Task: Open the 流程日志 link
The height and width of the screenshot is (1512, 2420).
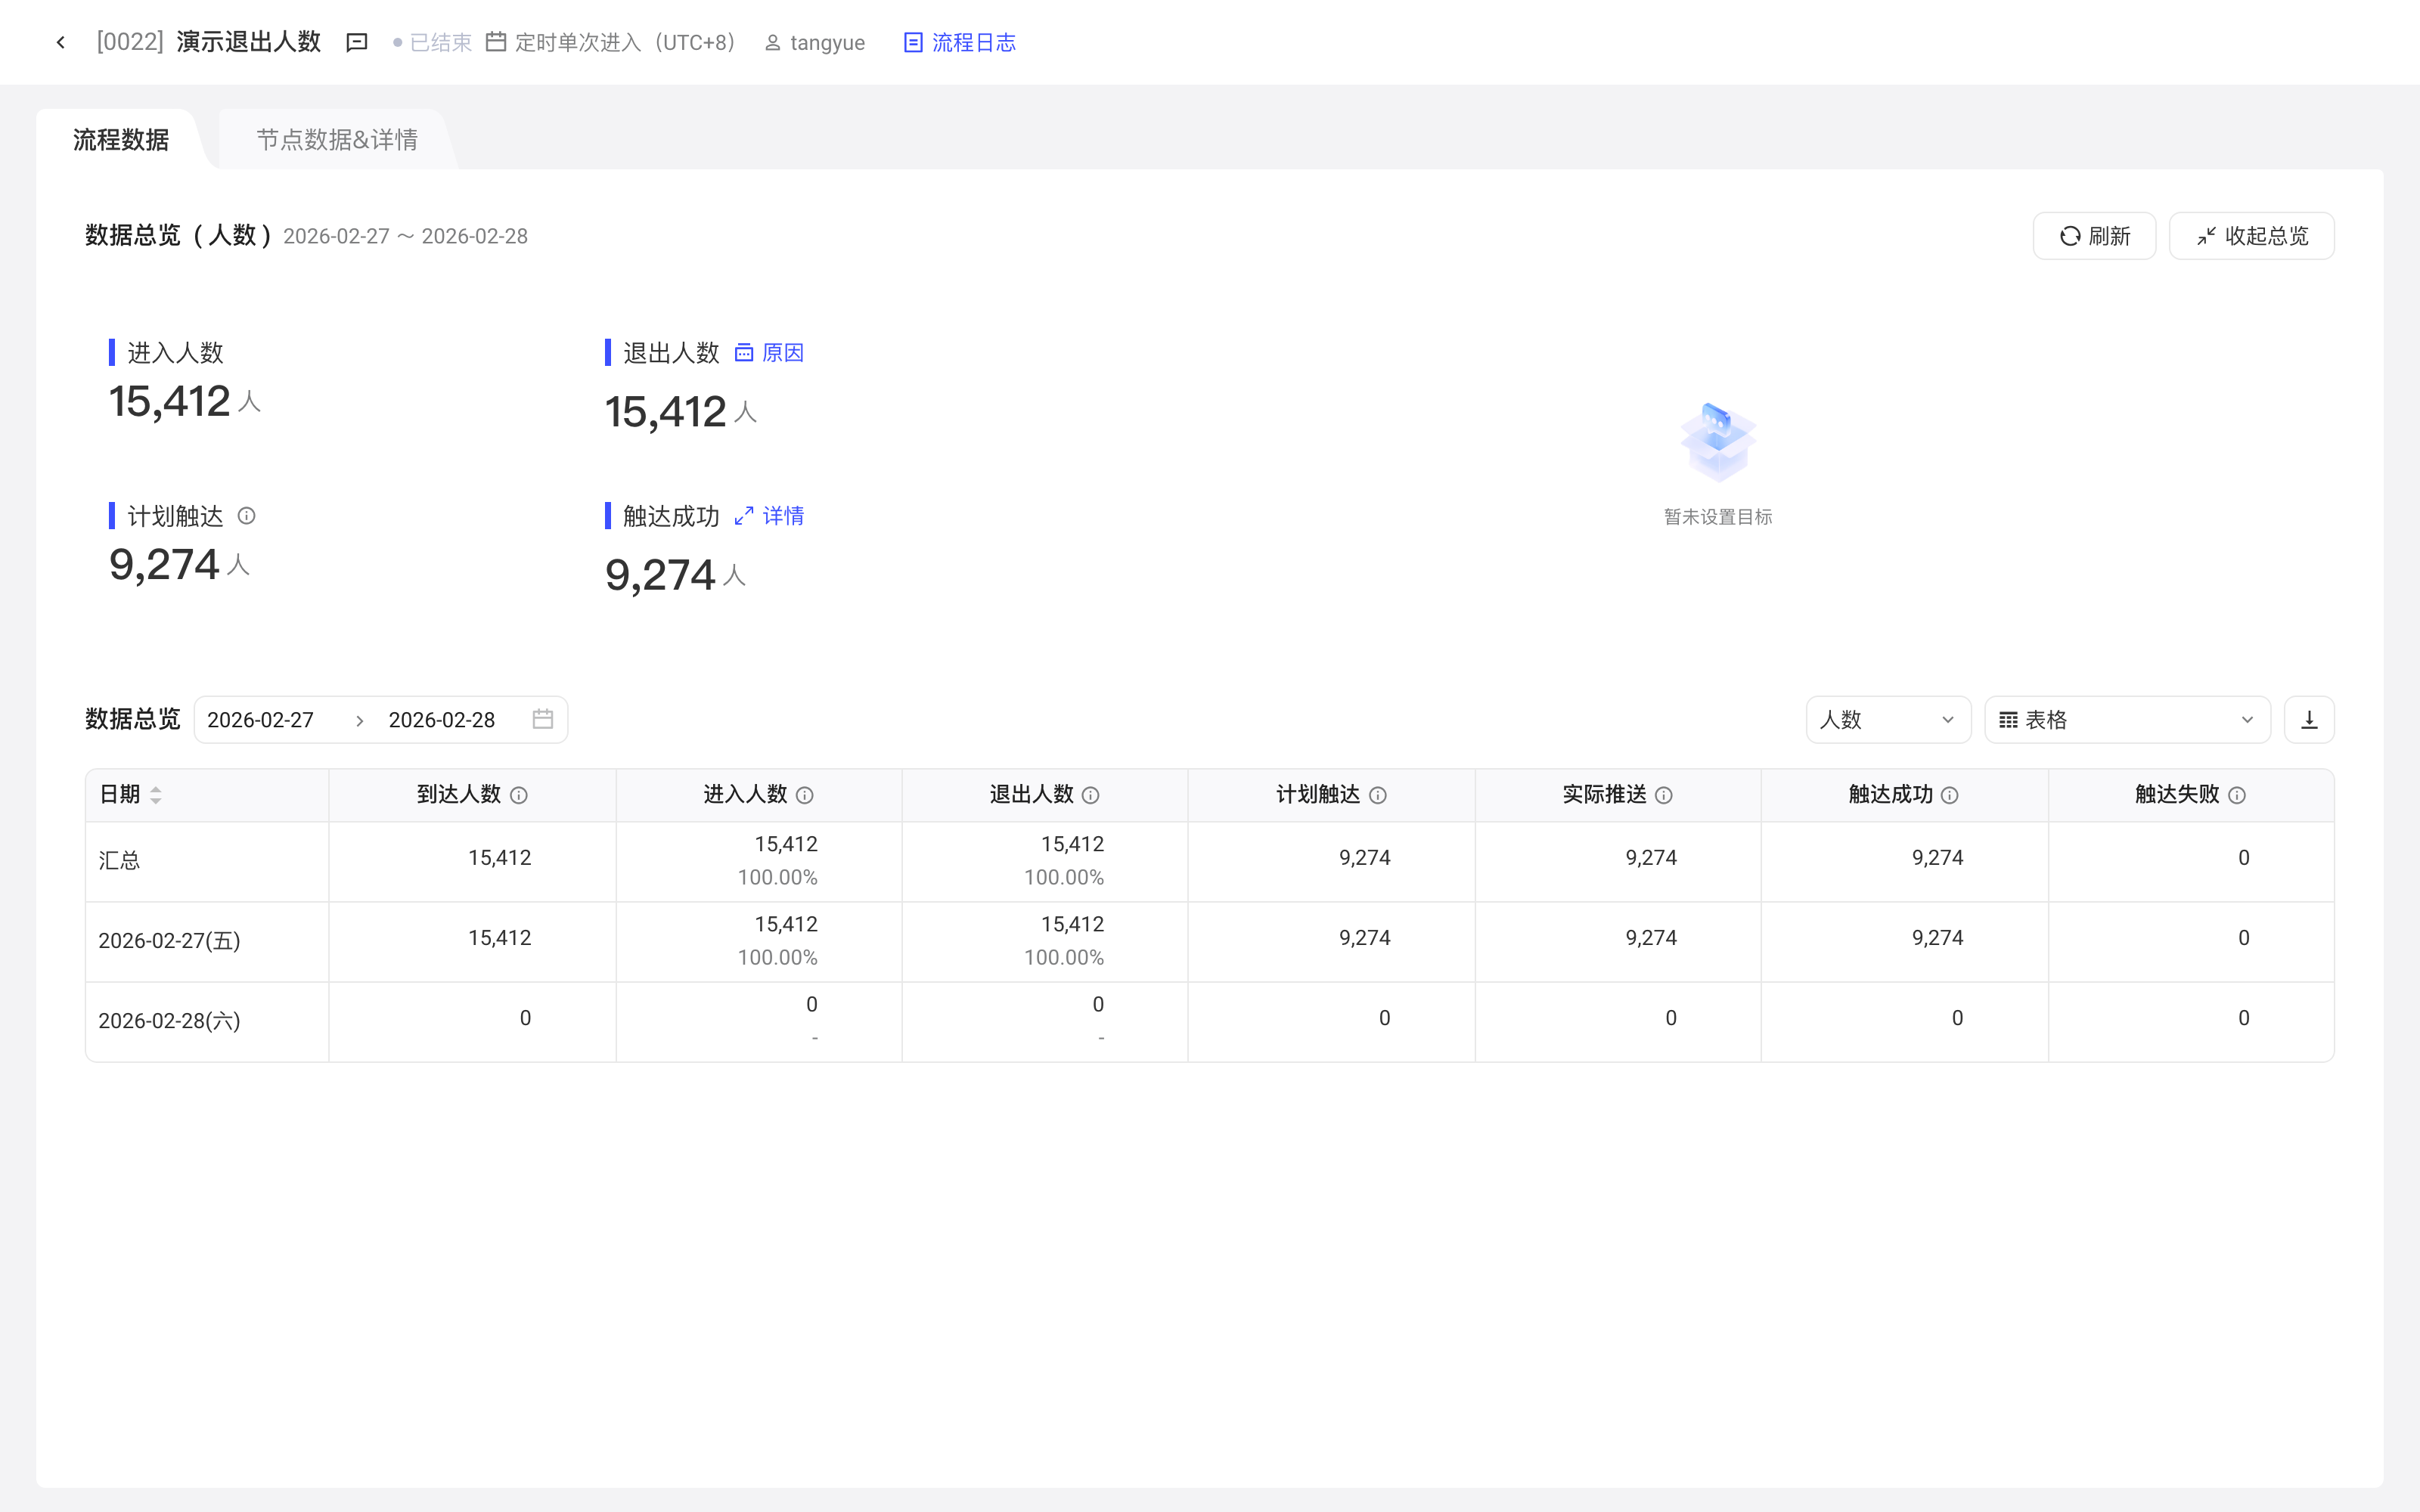Action: pos(960,42)
